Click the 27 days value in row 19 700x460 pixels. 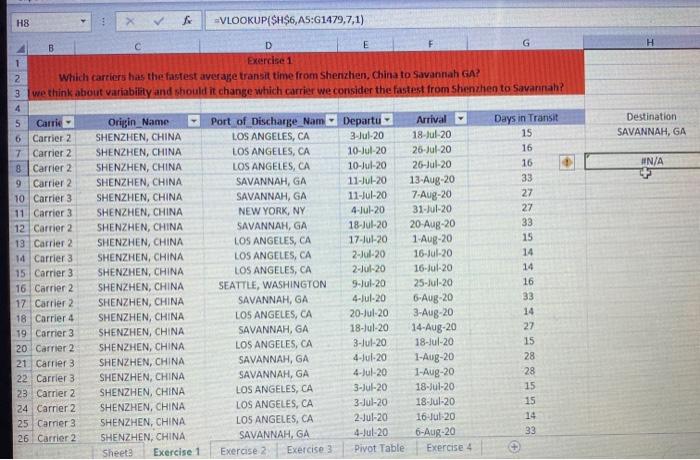(529, 326)
